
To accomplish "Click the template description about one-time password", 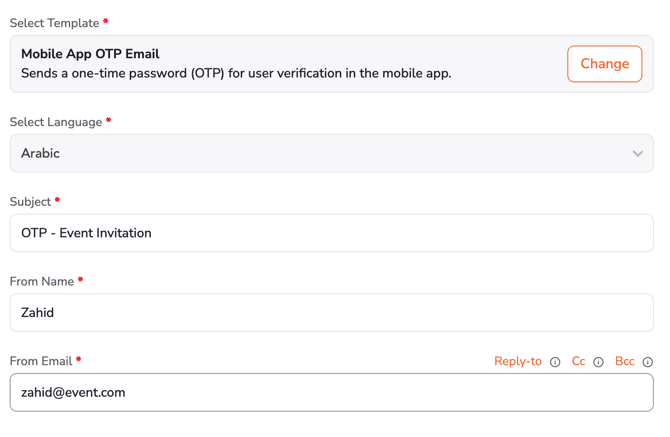I will pos(236,73).
